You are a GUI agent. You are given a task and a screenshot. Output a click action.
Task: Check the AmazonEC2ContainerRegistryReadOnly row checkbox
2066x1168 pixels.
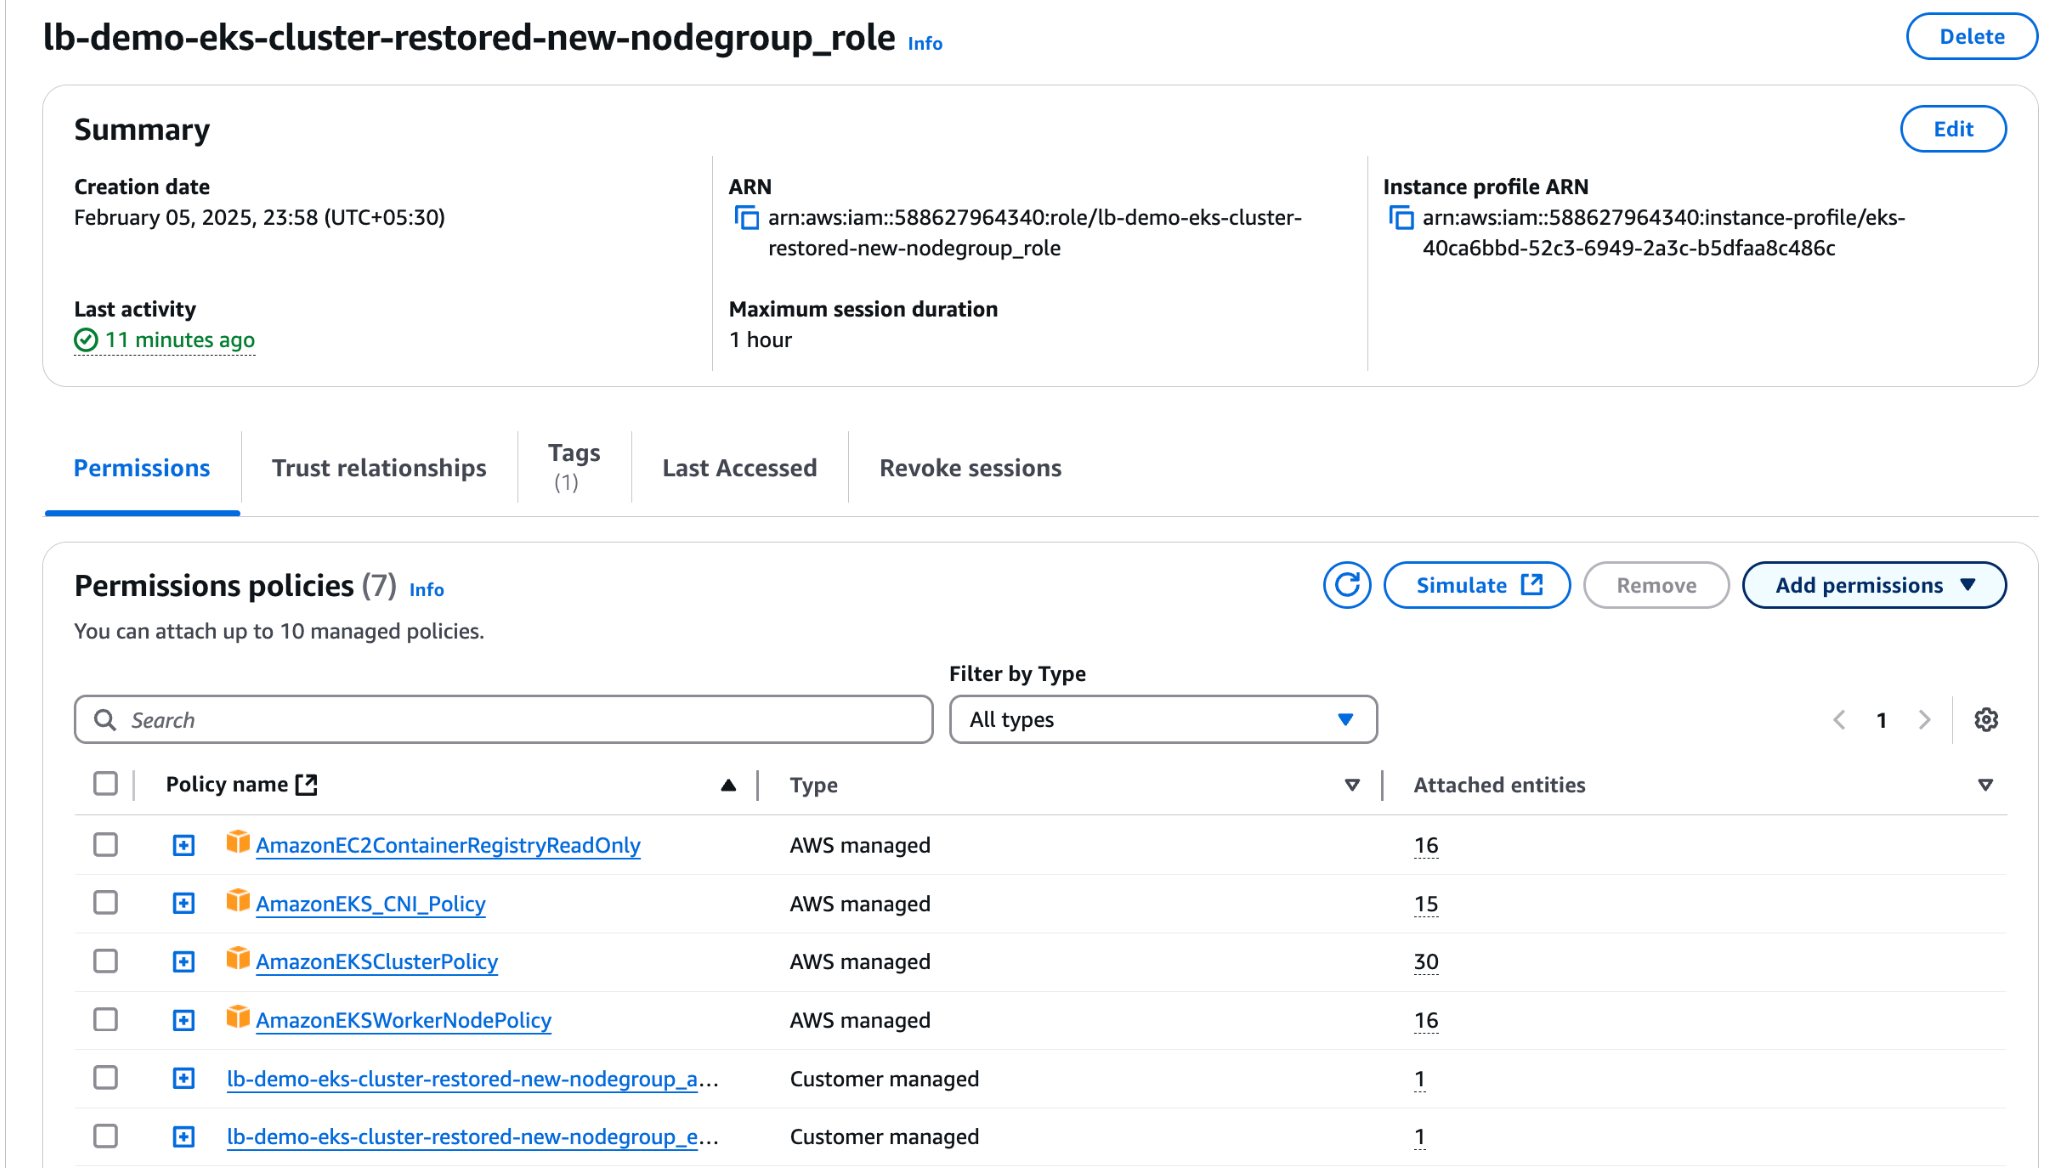pos(105,845)
